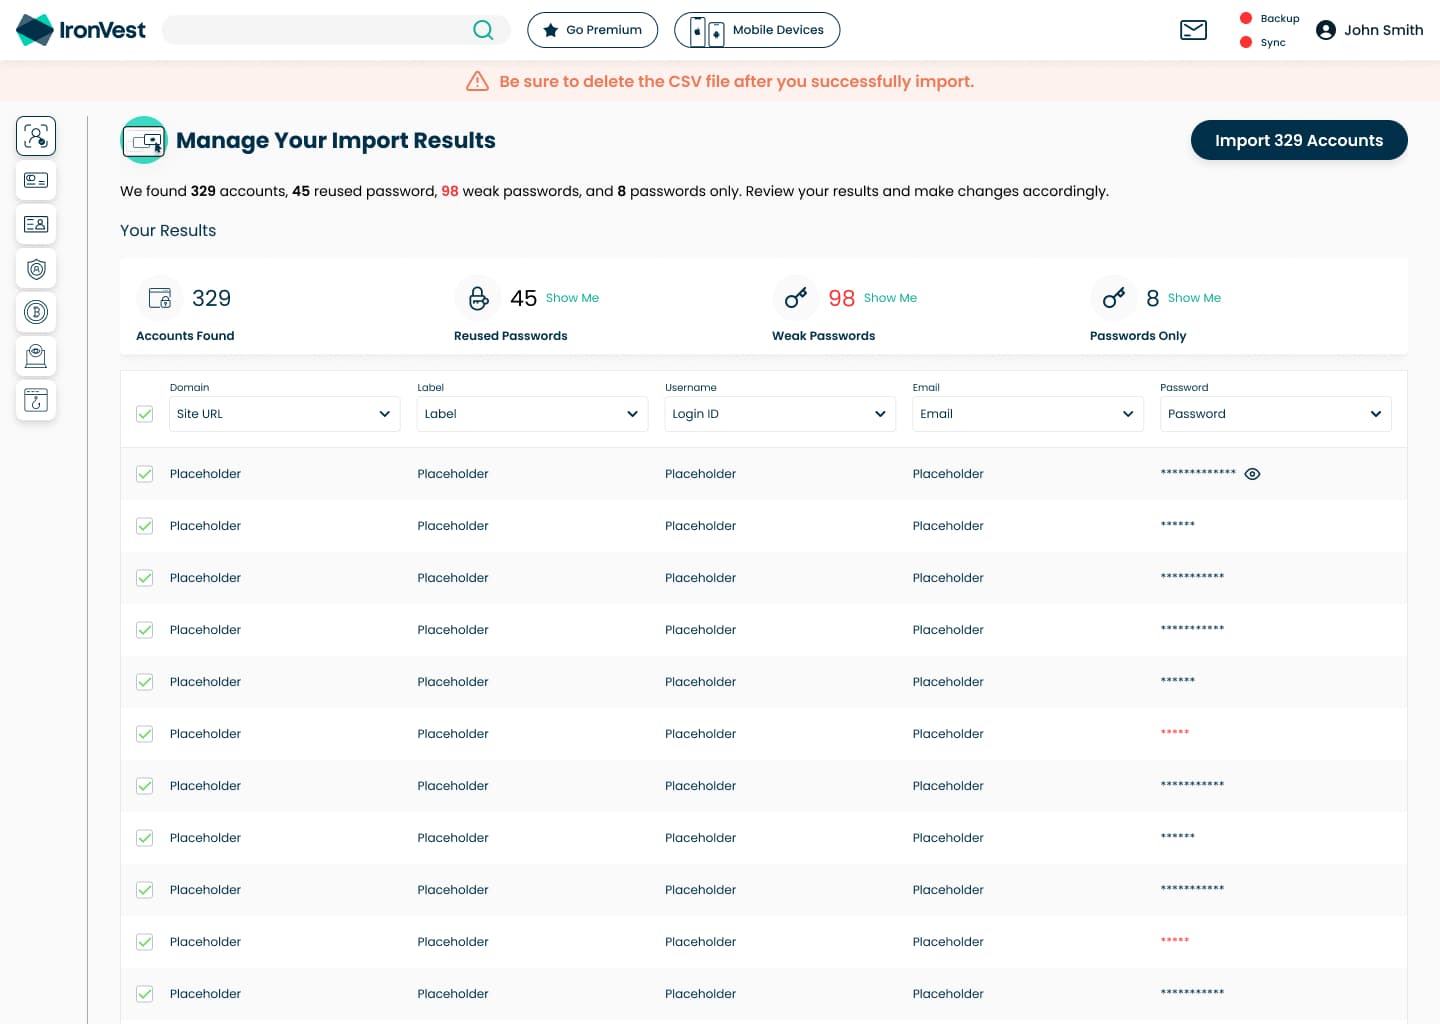Click the CSV delete warning triangle icon
The width and height of the screenshot is (1440, 1024).
478,81
